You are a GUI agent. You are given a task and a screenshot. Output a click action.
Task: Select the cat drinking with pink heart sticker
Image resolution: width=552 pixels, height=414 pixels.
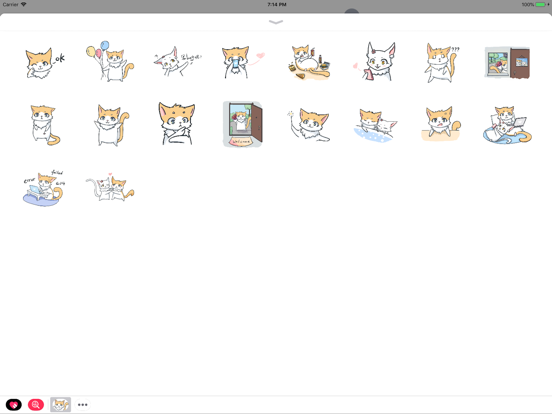pyautogui.click(x=243, y=62)
